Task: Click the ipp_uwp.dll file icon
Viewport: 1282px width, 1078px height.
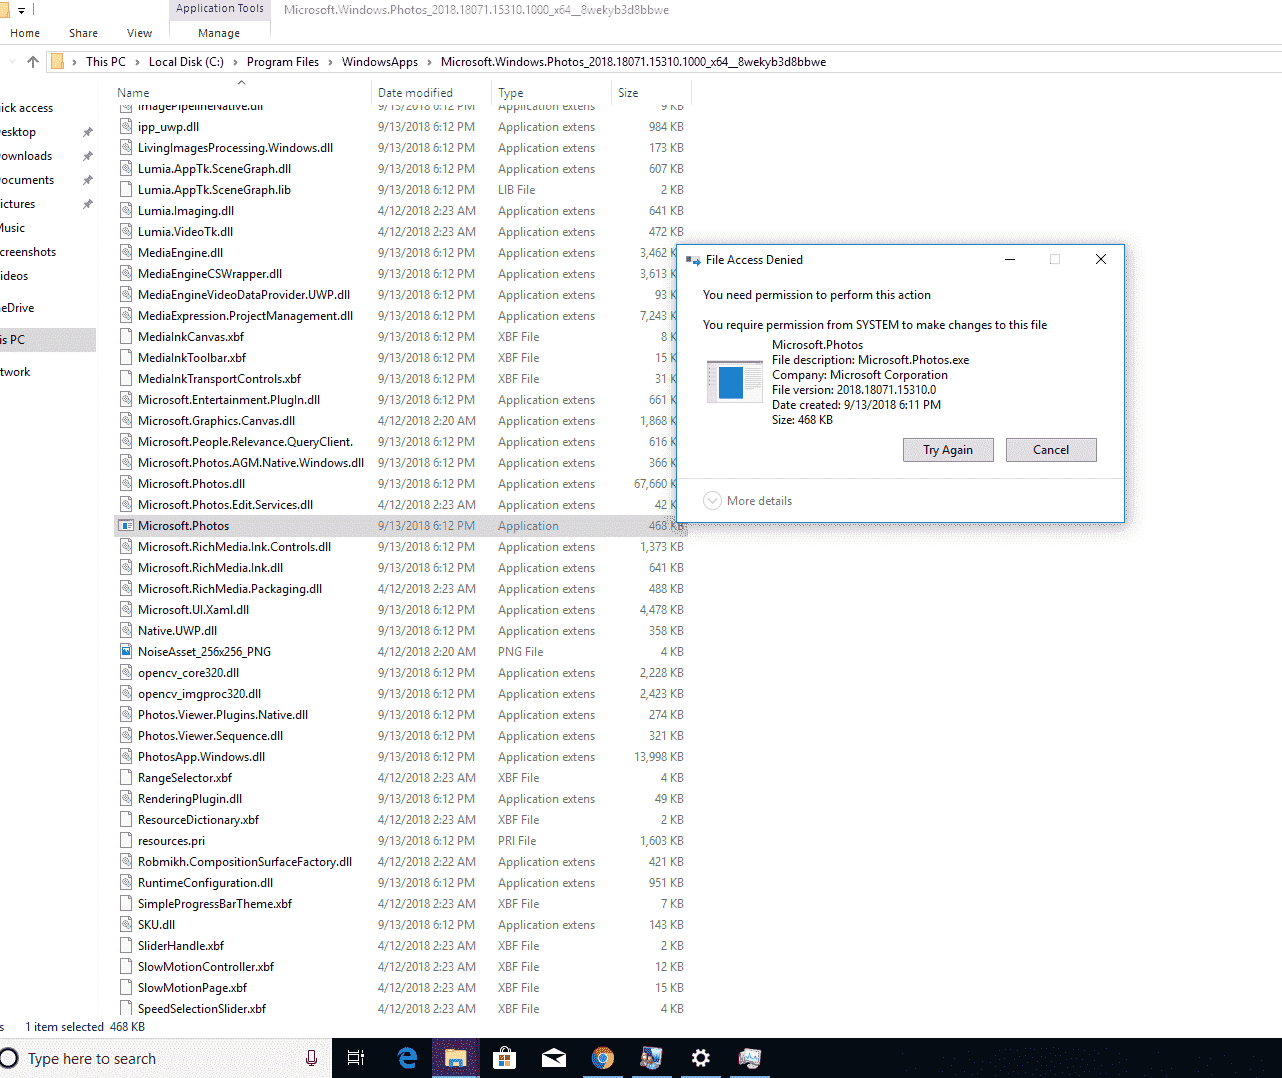Action: tap(126, 127)
